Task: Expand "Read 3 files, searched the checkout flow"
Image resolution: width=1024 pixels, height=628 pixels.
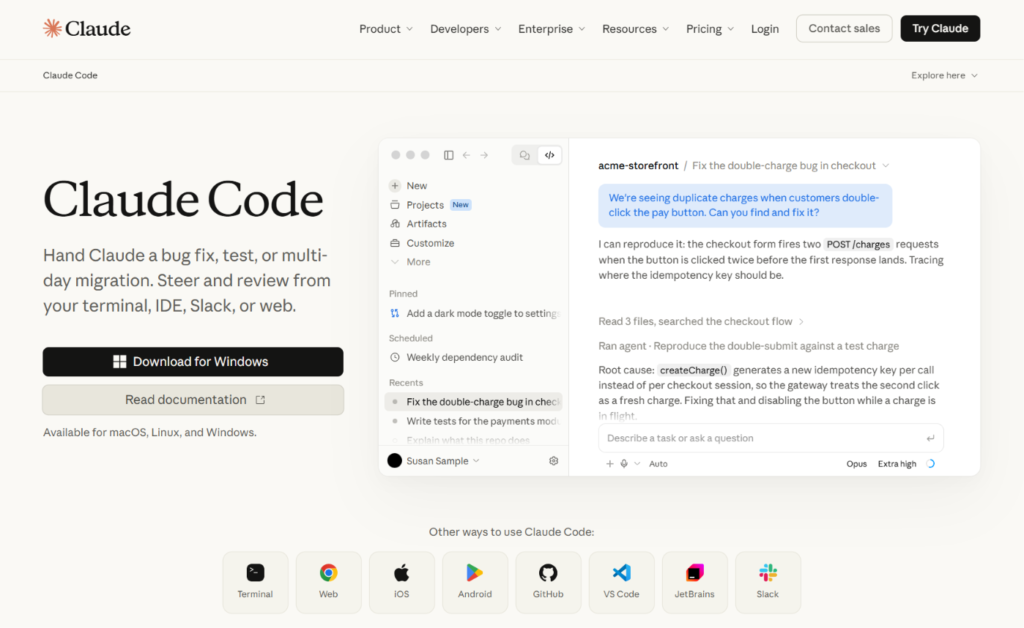Action: [701, 321]
